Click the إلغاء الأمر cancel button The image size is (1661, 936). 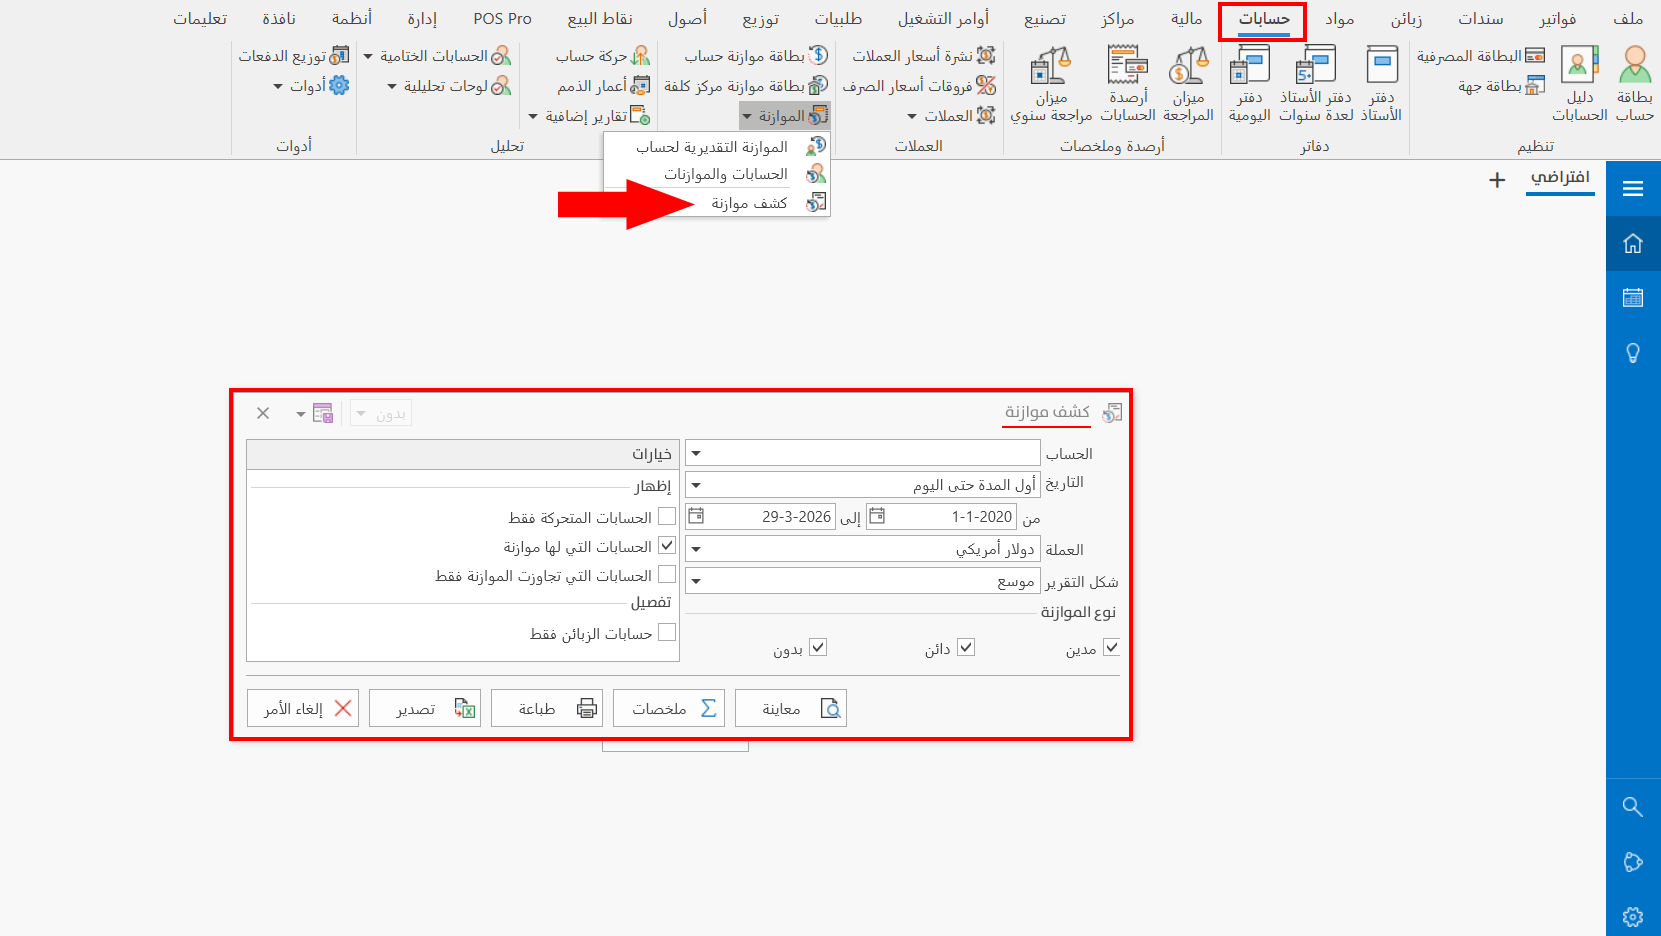coord(303,708)
